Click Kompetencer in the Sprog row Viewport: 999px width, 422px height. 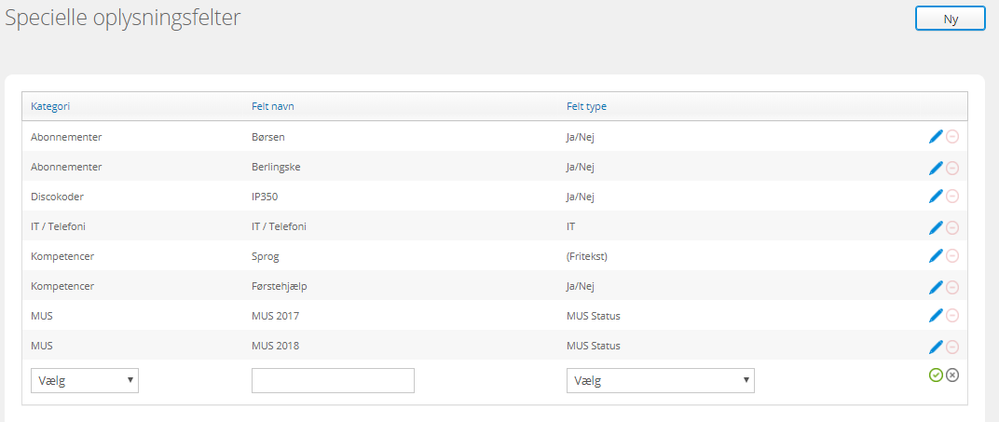[x=62, y=256]
